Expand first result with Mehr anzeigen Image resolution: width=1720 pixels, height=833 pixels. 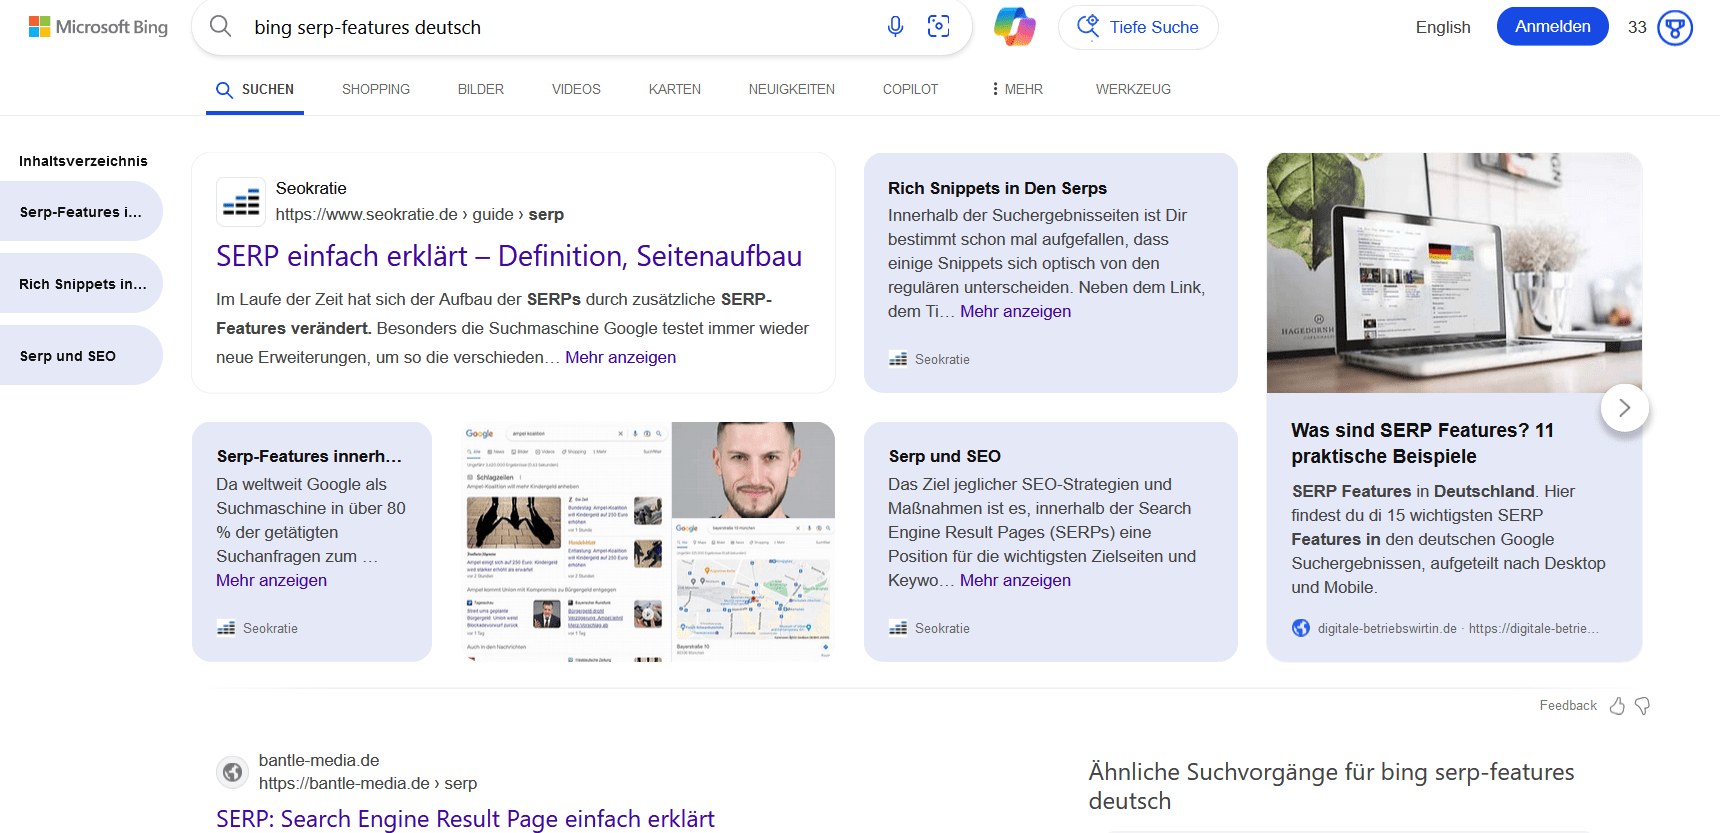[620, 357]
